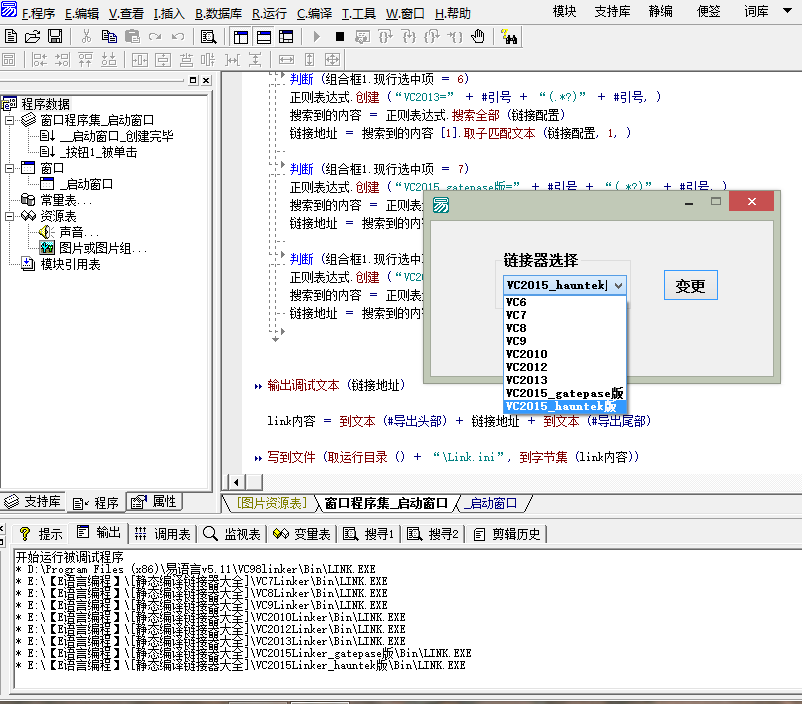Open the E.编辑 menu
802x706 pixels.
pos(82,14)
